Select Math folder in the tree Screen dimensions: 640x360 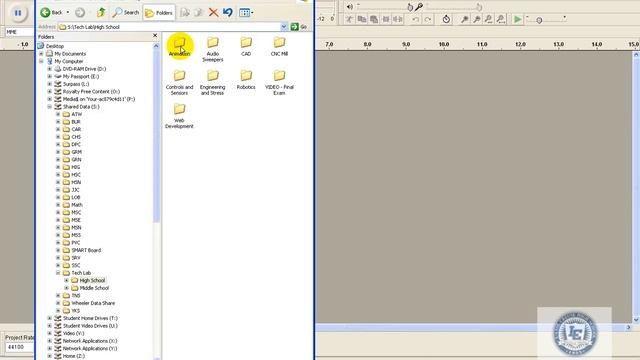pos(77,205)
